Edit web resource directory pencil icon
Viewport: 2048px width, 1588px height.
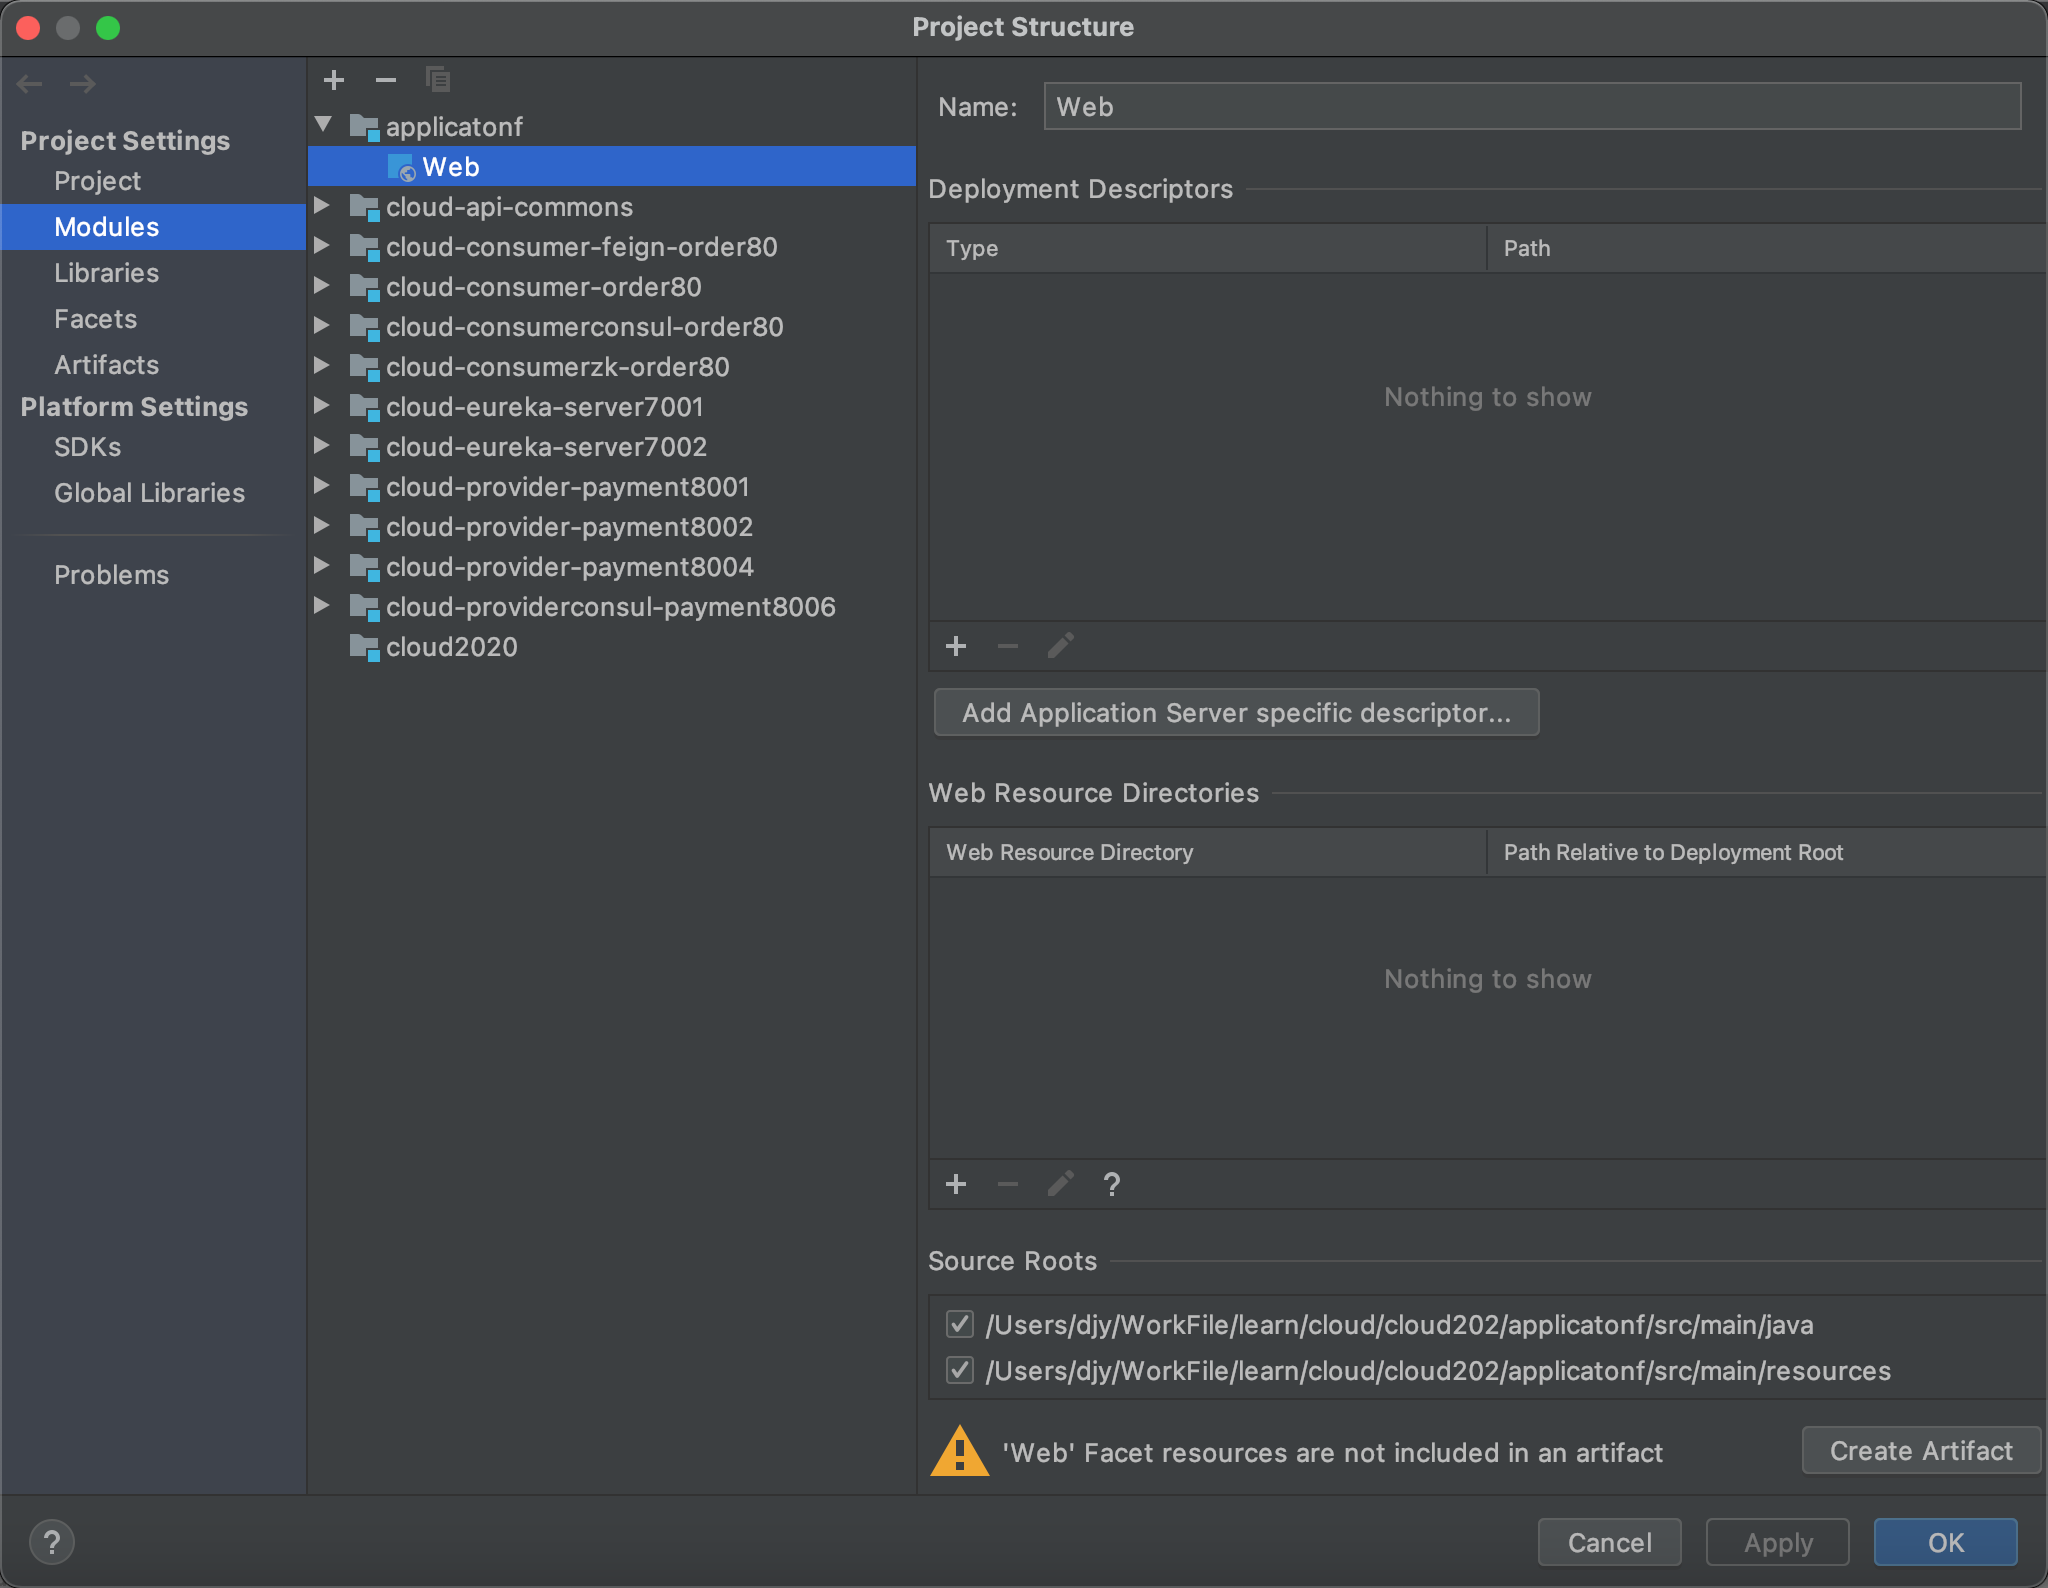click(x=1060, y=1184)
